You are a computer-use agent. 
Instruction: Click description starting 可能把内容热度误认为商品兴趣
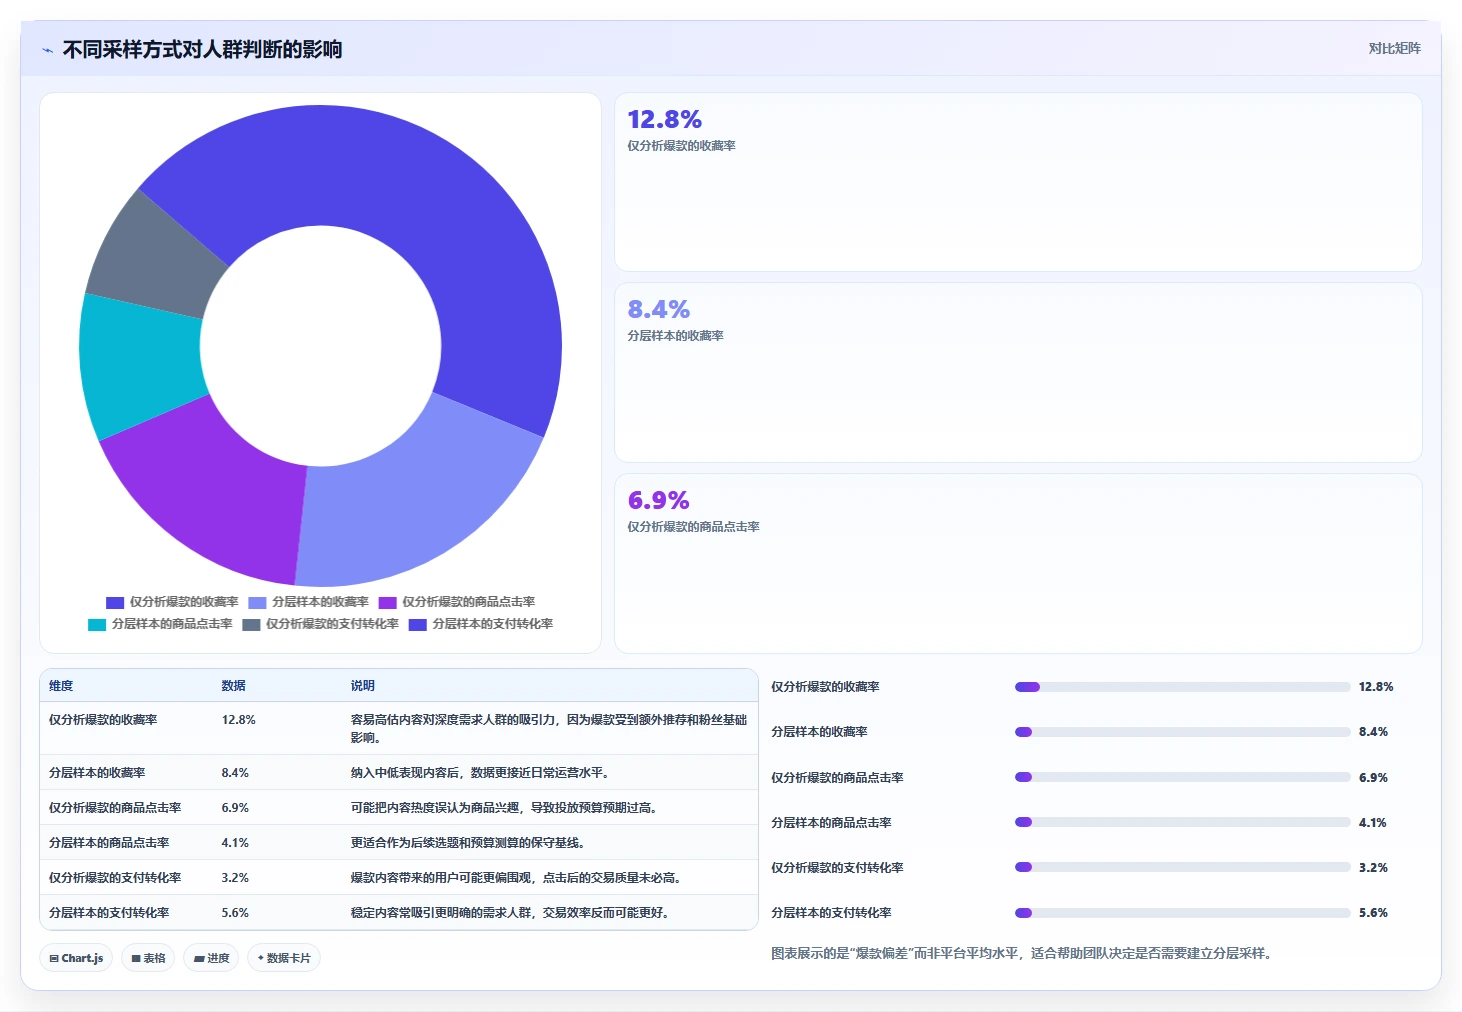pos(504,808)
